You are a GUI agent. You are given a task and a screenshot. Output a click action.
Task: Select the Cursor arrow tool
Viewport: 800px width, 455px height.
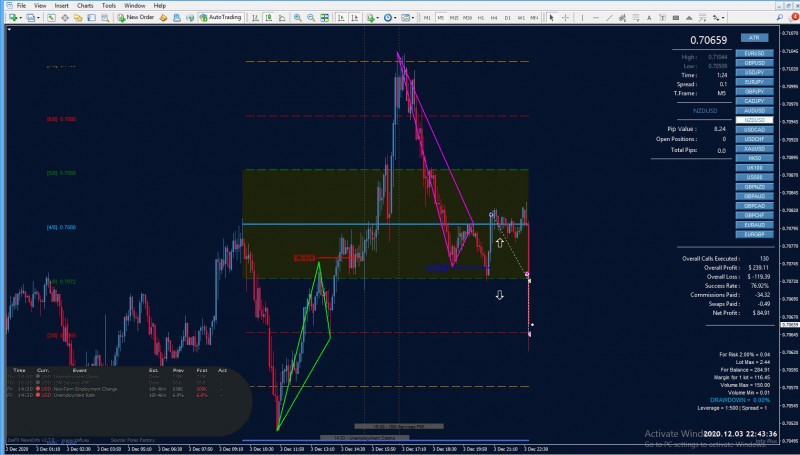tap(552, 18)
